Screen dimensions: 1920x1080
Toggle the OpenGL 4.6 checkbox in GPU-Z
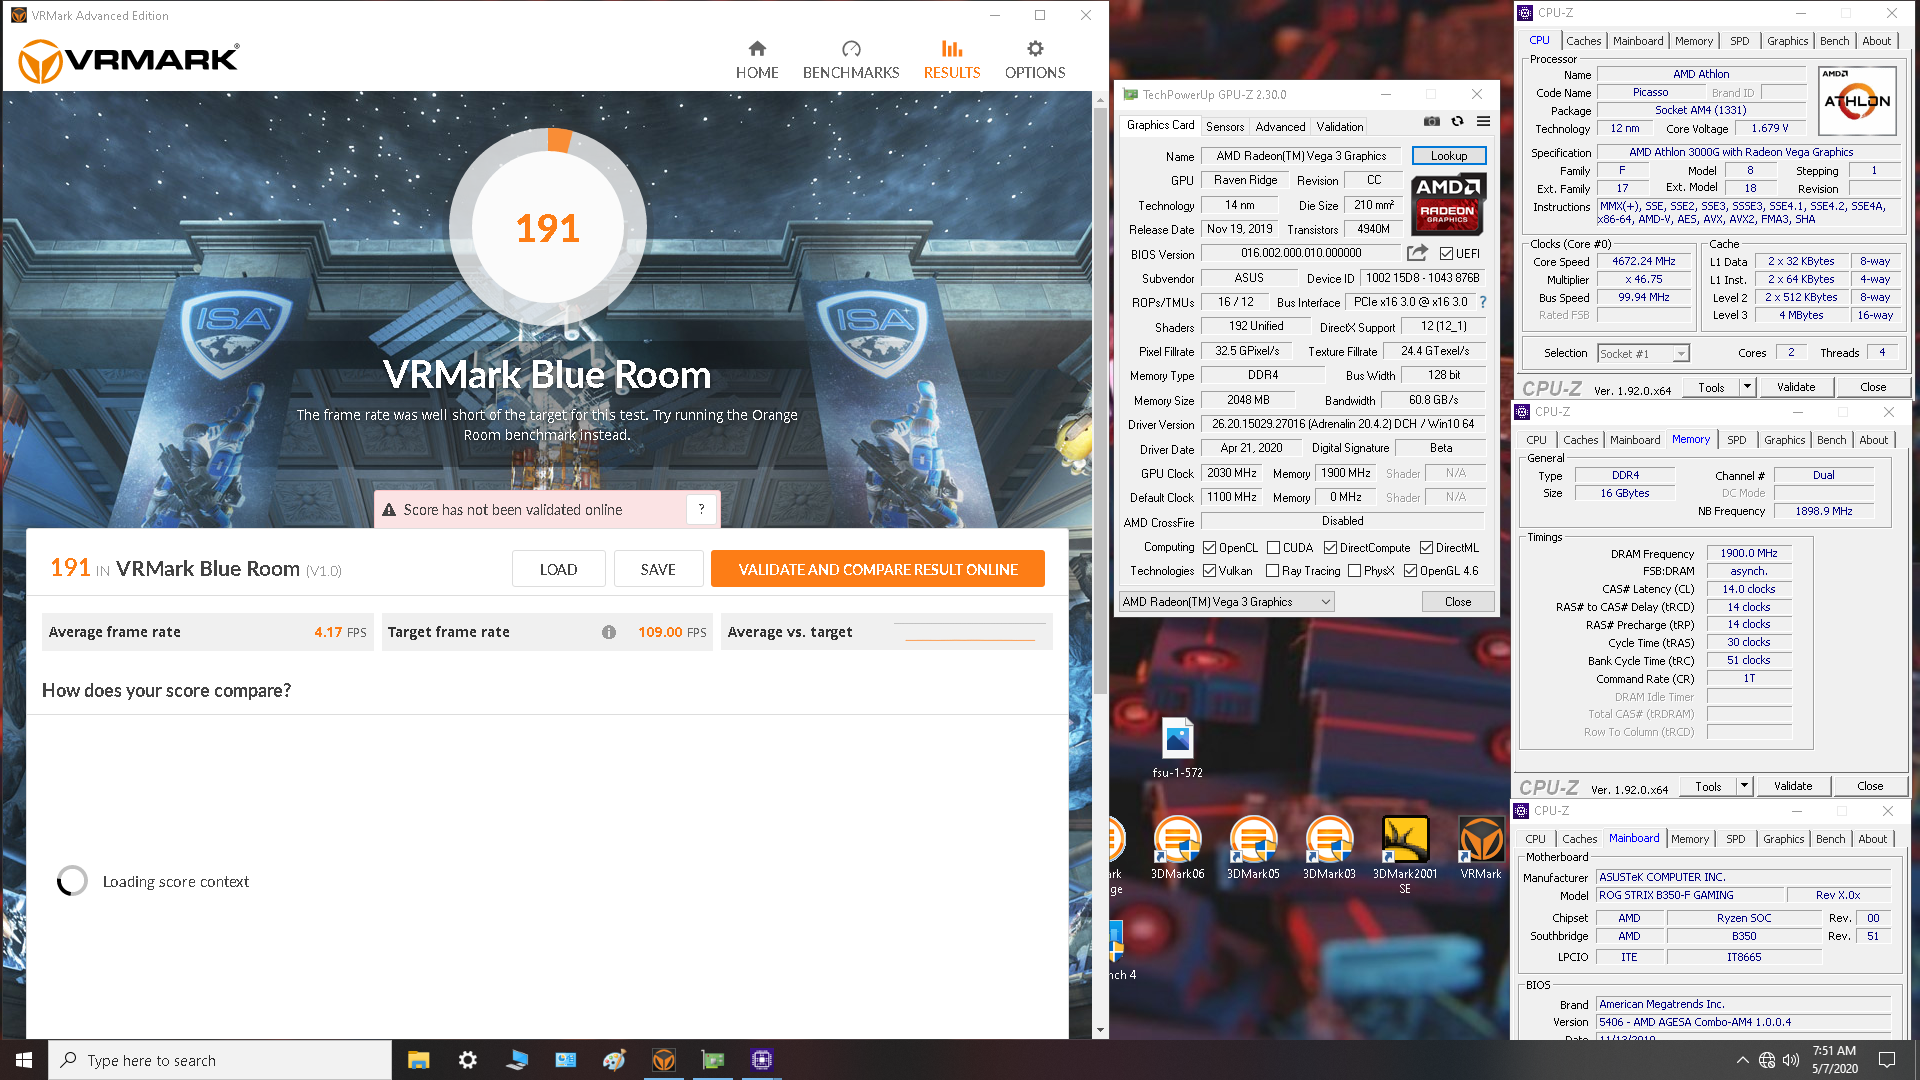click(x=1410, y=571)
